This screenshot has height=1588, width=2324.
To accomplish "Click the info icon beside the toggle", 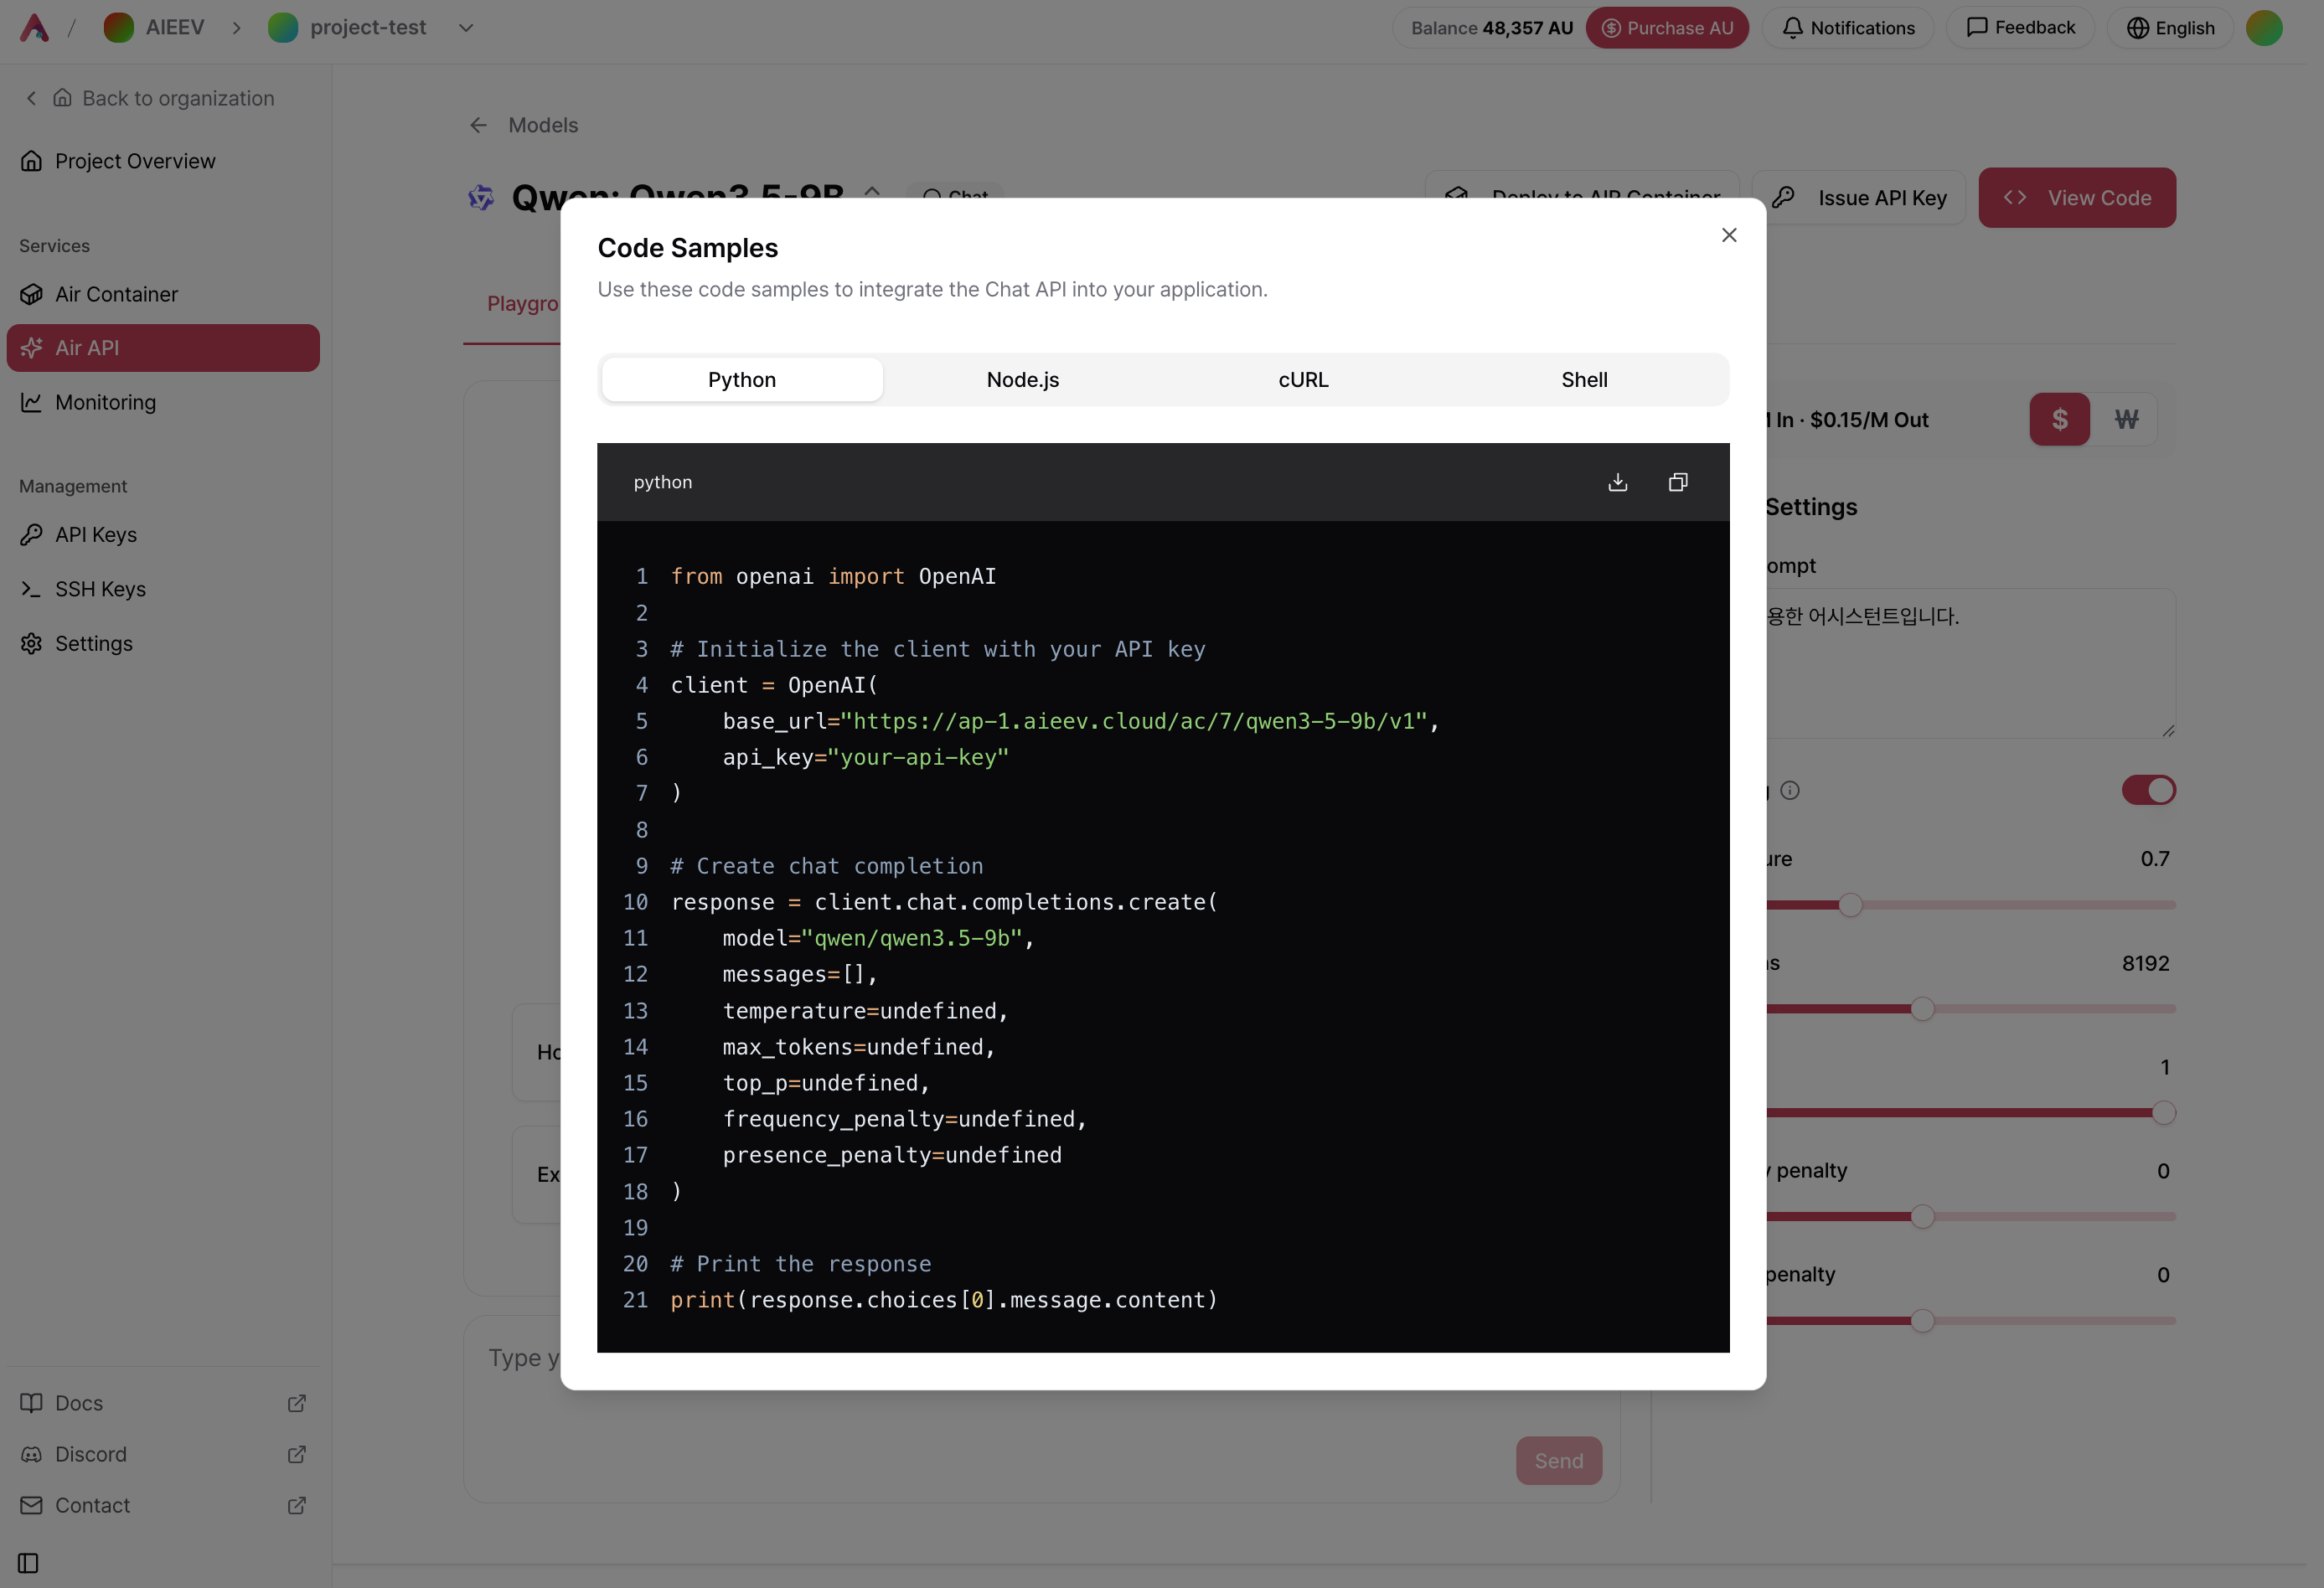I will click(1790, 791).
